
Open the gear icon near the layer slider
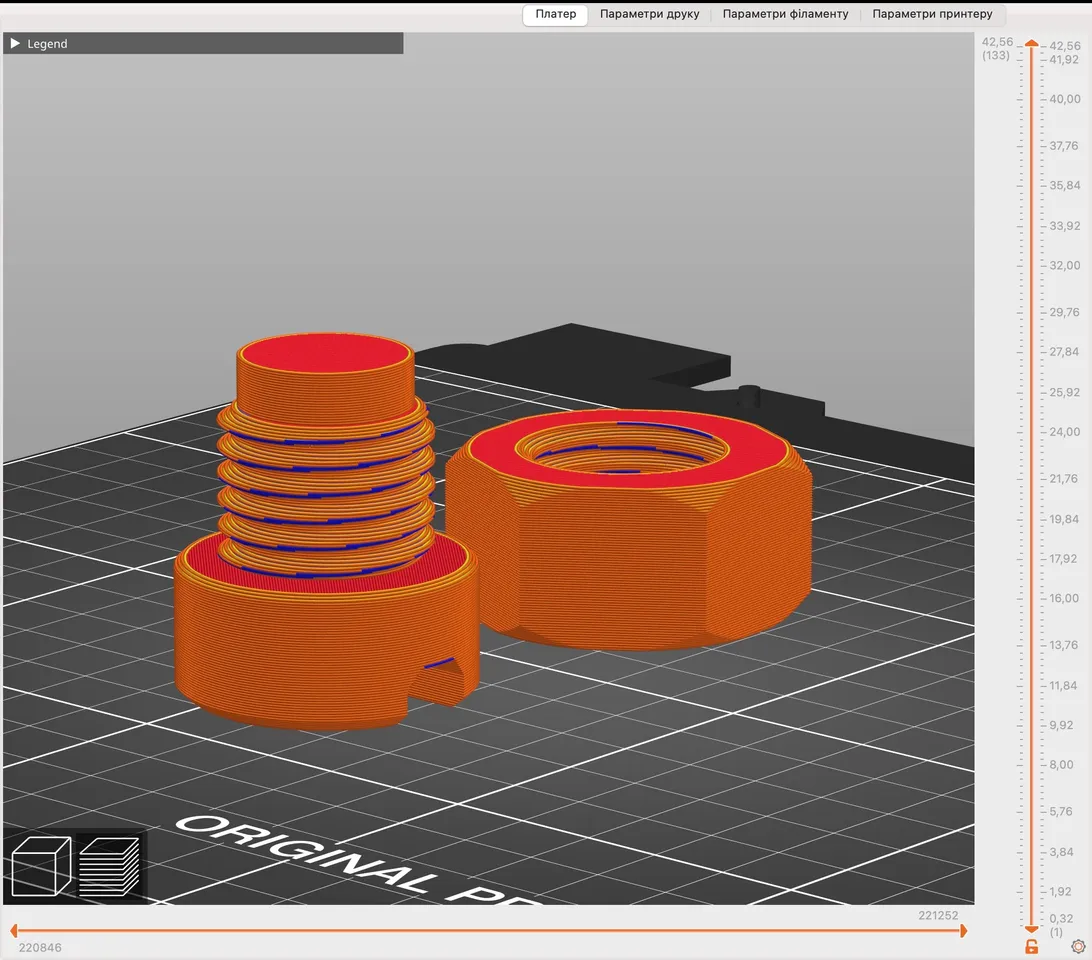click(x=1078, y=945)
